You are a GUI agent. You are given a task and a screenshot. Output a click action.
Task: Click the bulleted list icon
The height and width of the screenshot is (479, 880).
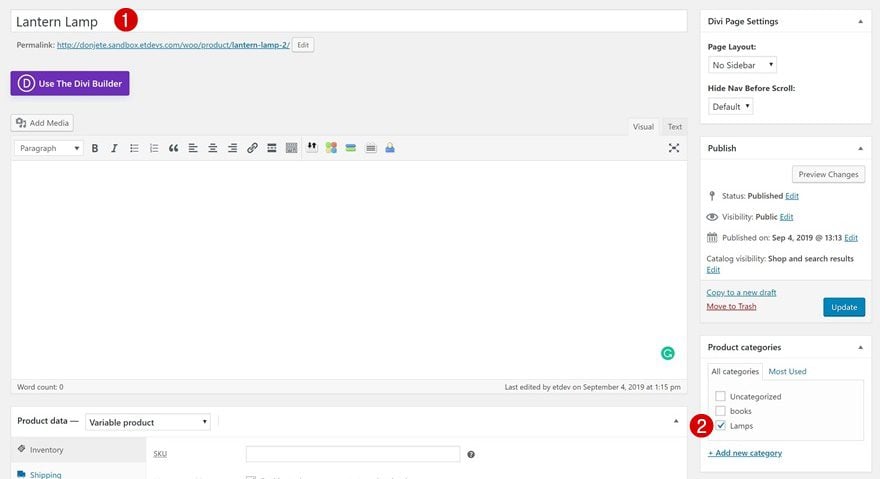coord(134,148)
